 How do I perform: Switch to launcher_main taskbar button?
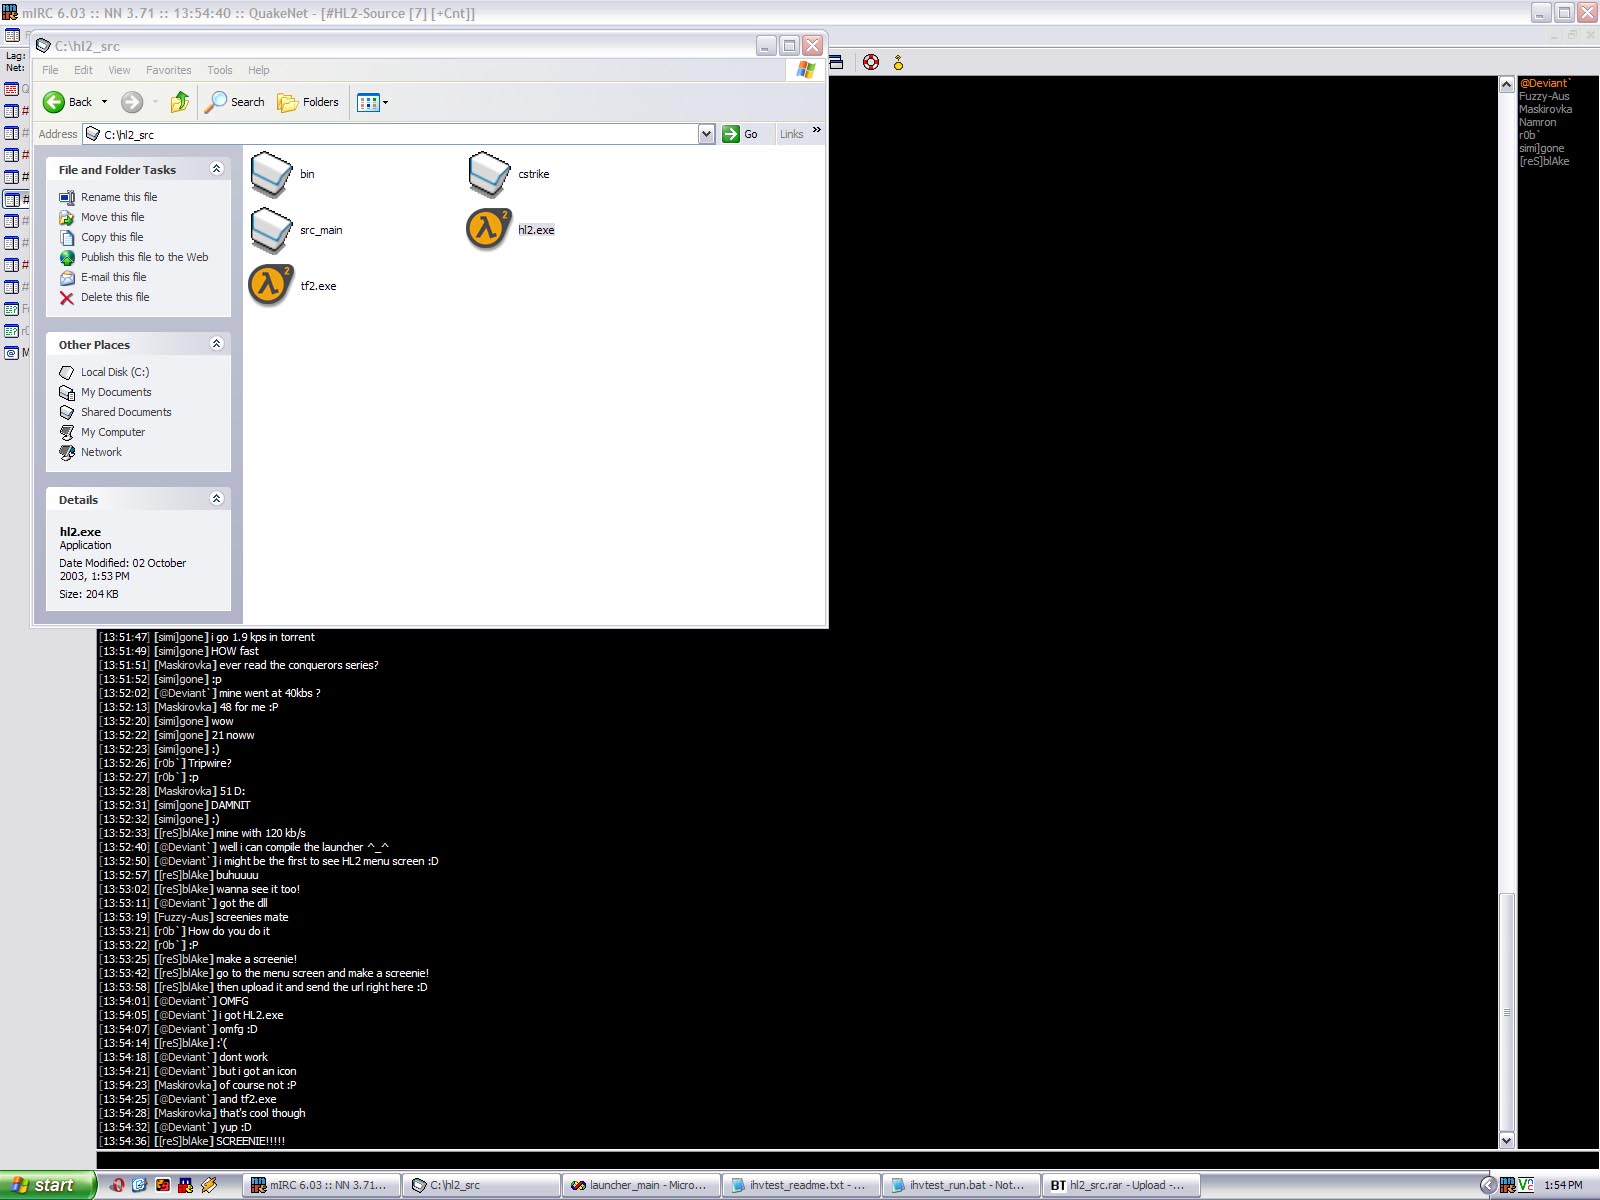639,1185
